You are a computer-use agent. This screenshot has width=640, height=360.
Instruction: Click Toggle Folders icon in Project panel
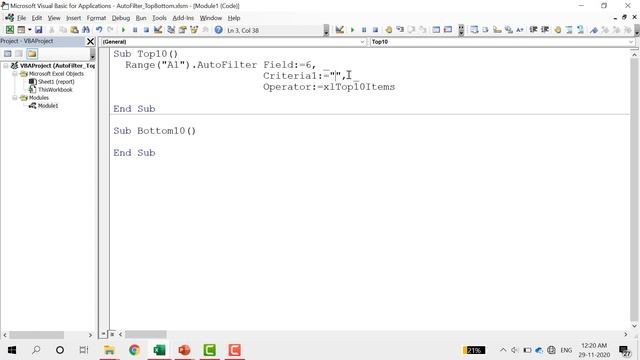coord(32,53)
